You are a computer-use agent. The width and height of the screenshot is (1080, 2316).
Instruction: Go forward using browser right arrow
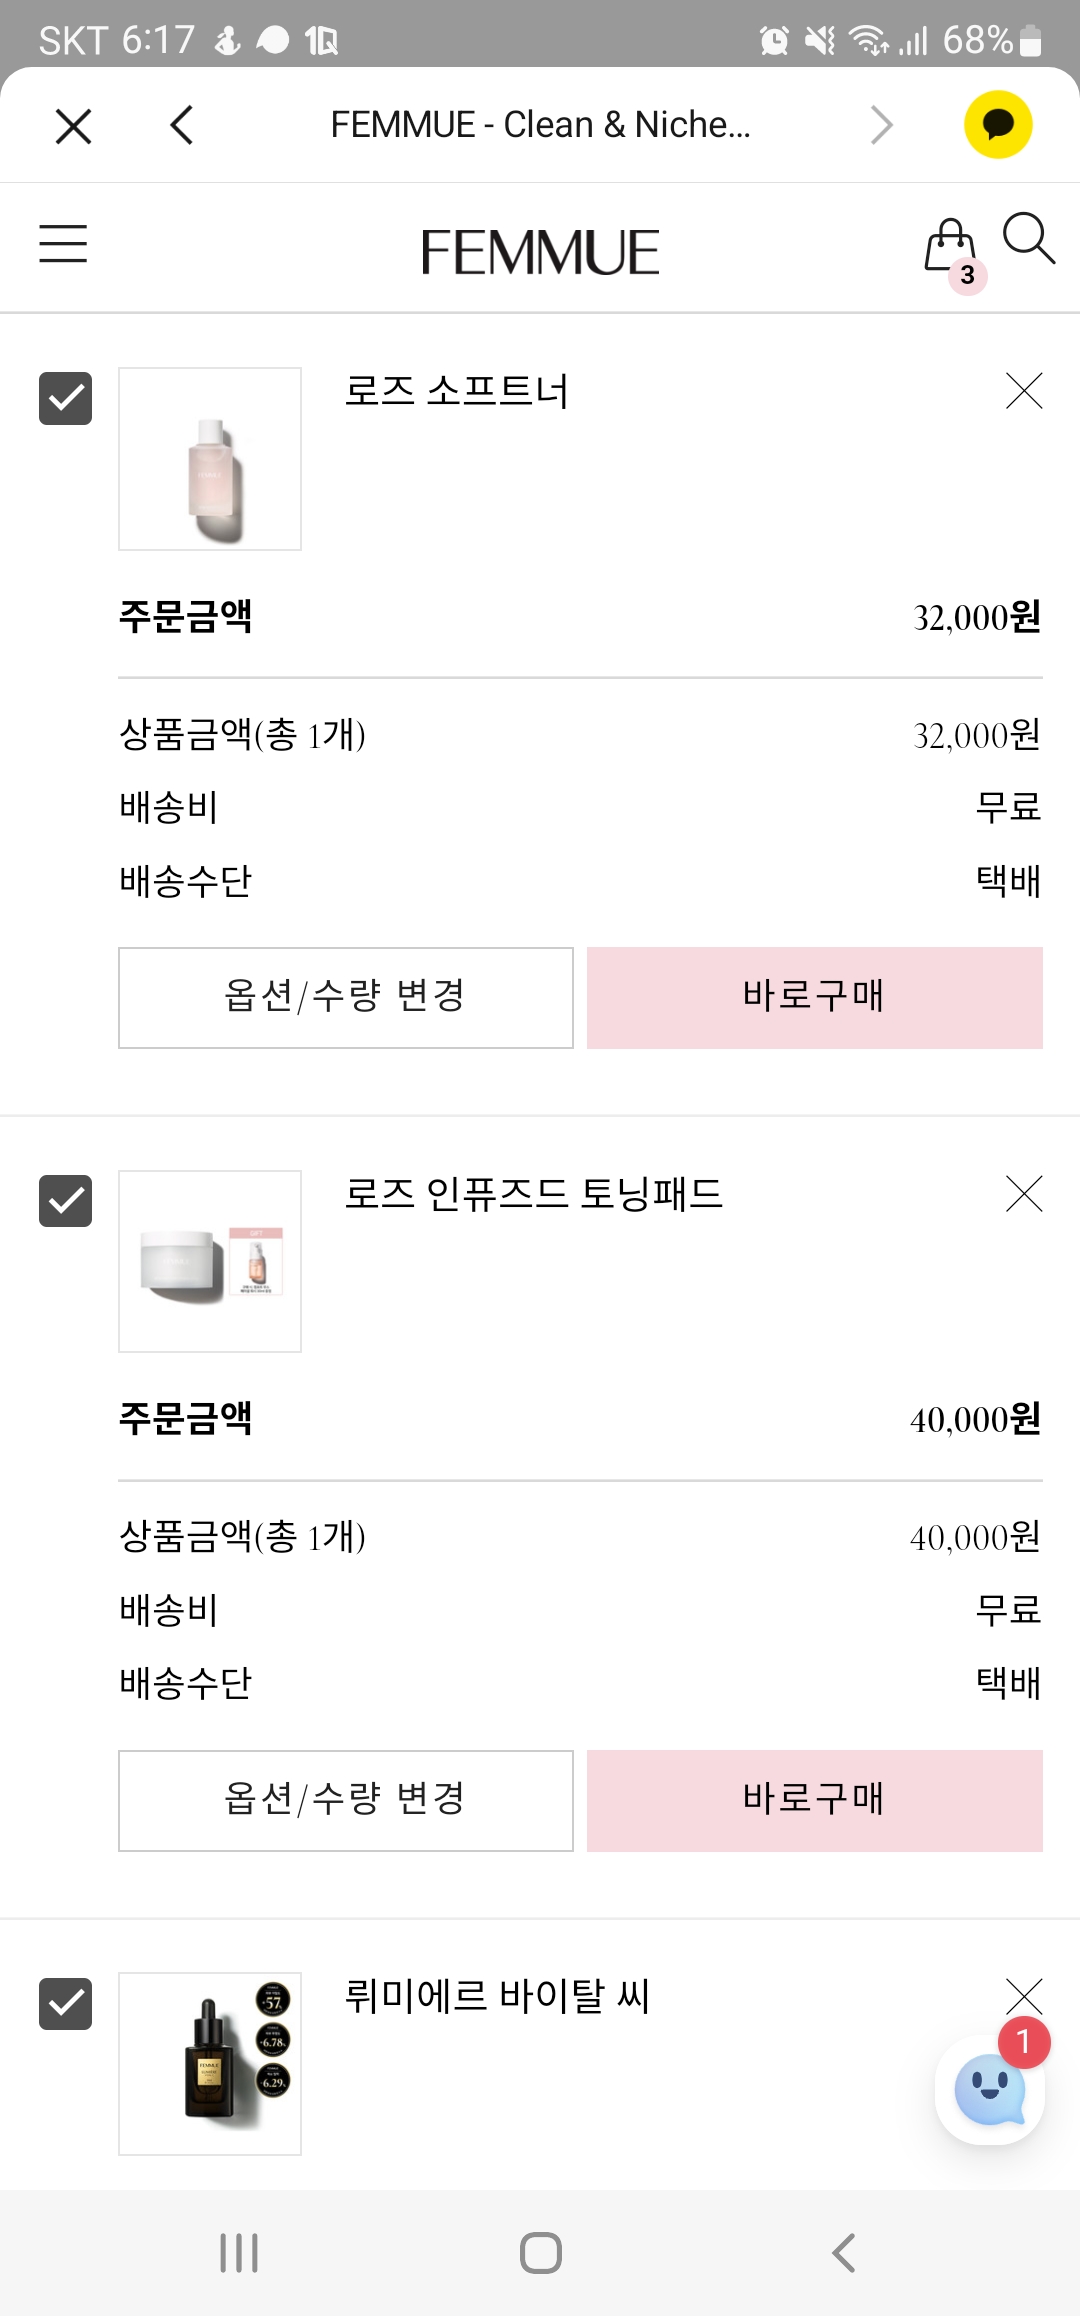881,125
